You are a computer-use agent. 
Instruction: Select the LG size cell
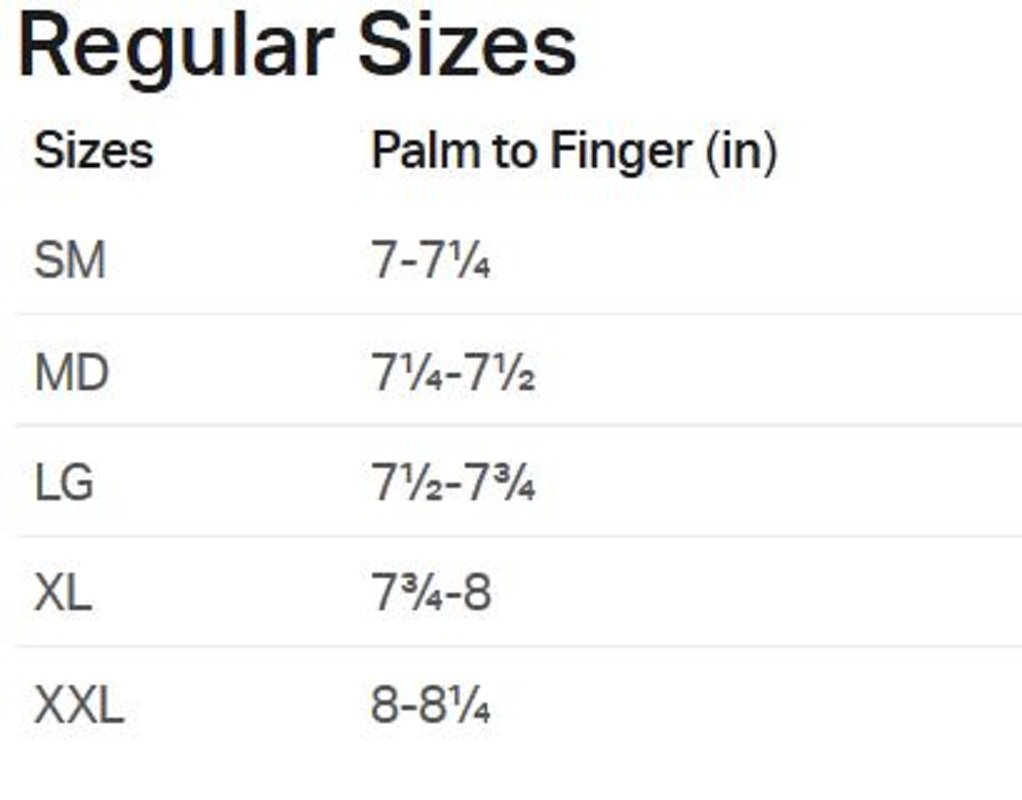point(64,484)
